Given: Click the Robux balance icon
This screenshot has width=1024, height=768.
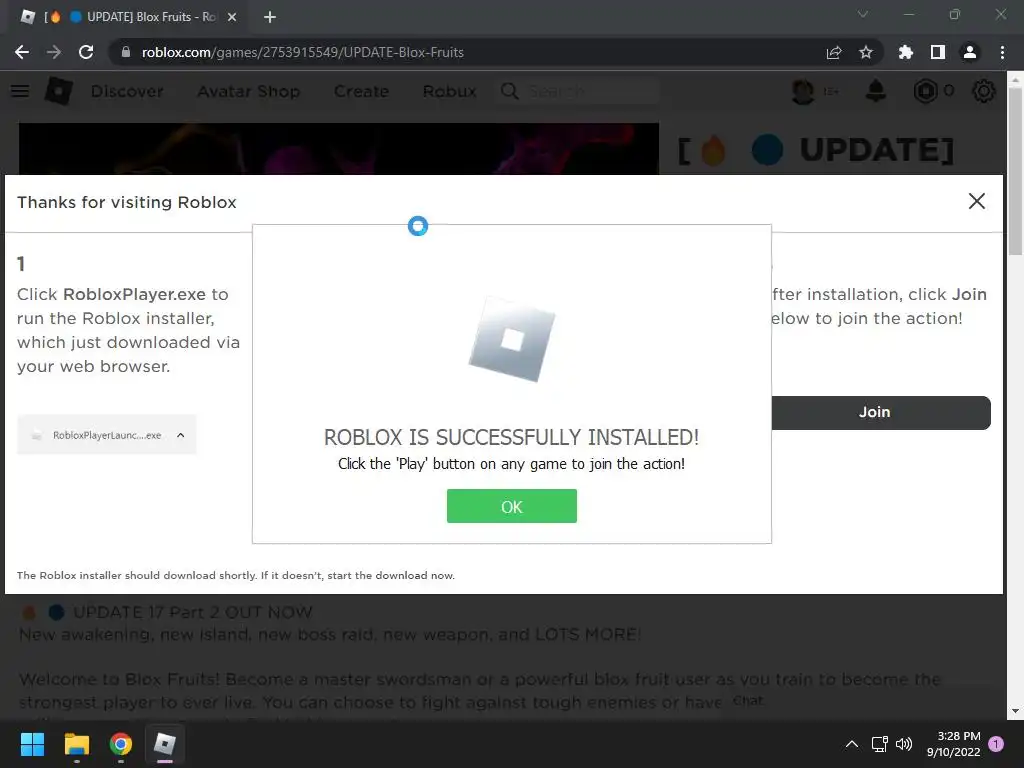Looking at the screenshot, I should (x=925, y=91).
